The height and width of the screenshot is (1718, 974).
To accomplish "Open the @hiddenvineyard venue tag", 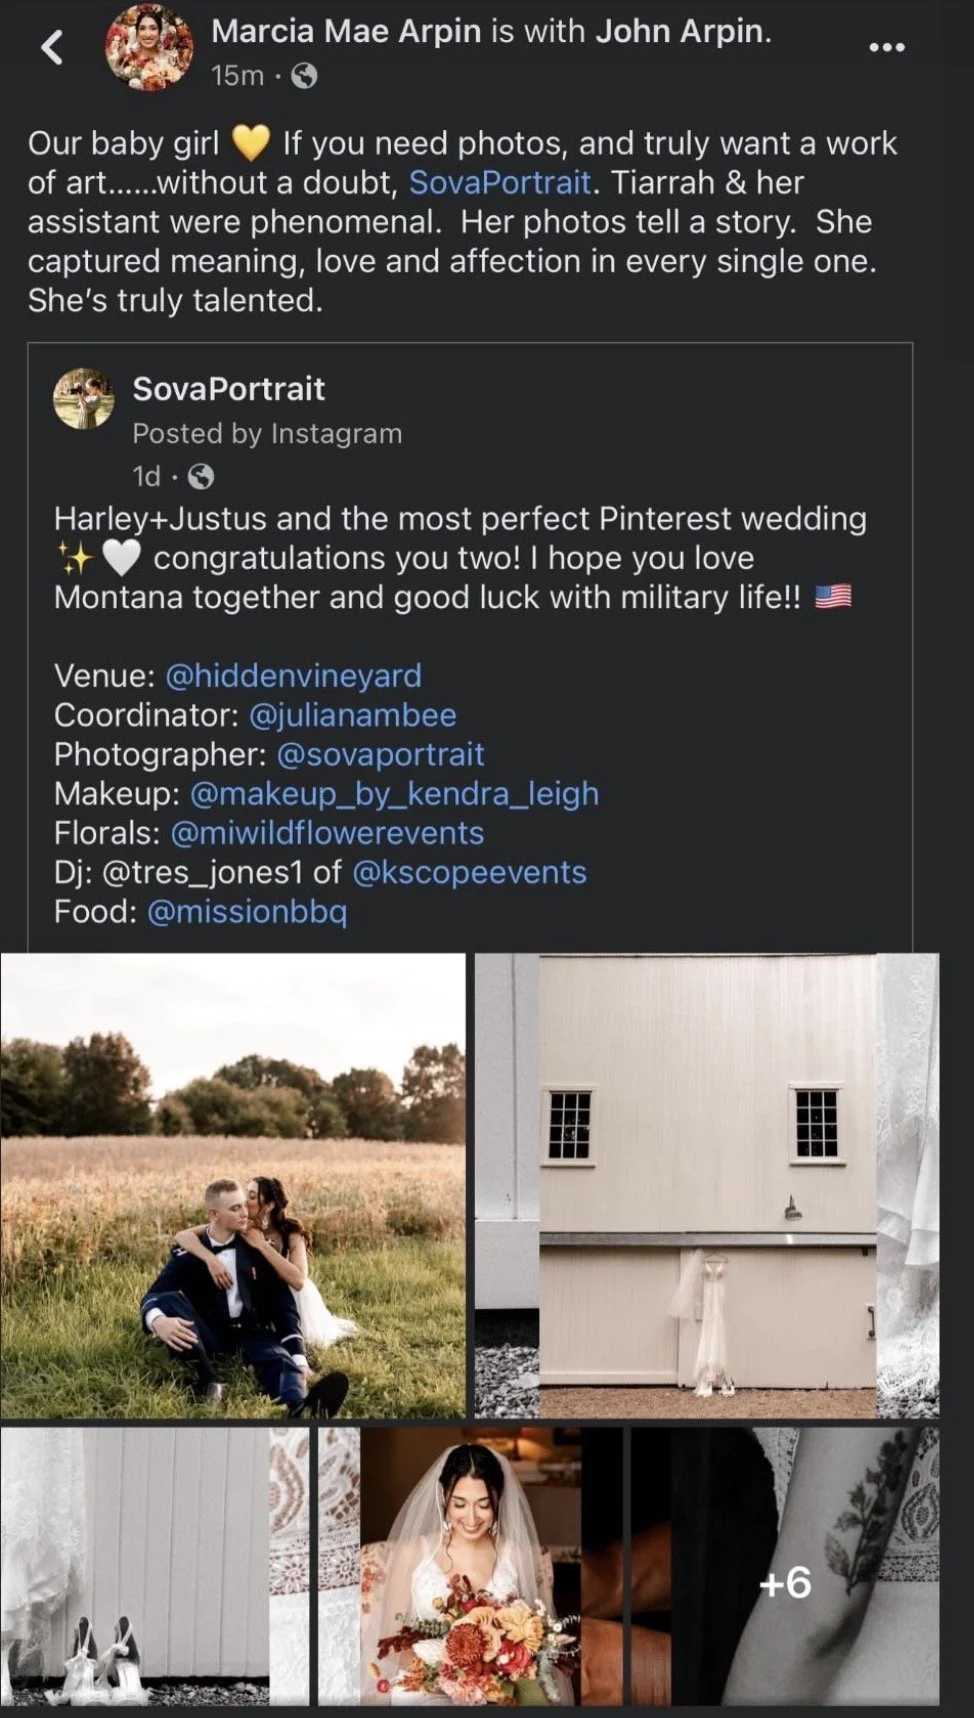I will tap(293, 676).
